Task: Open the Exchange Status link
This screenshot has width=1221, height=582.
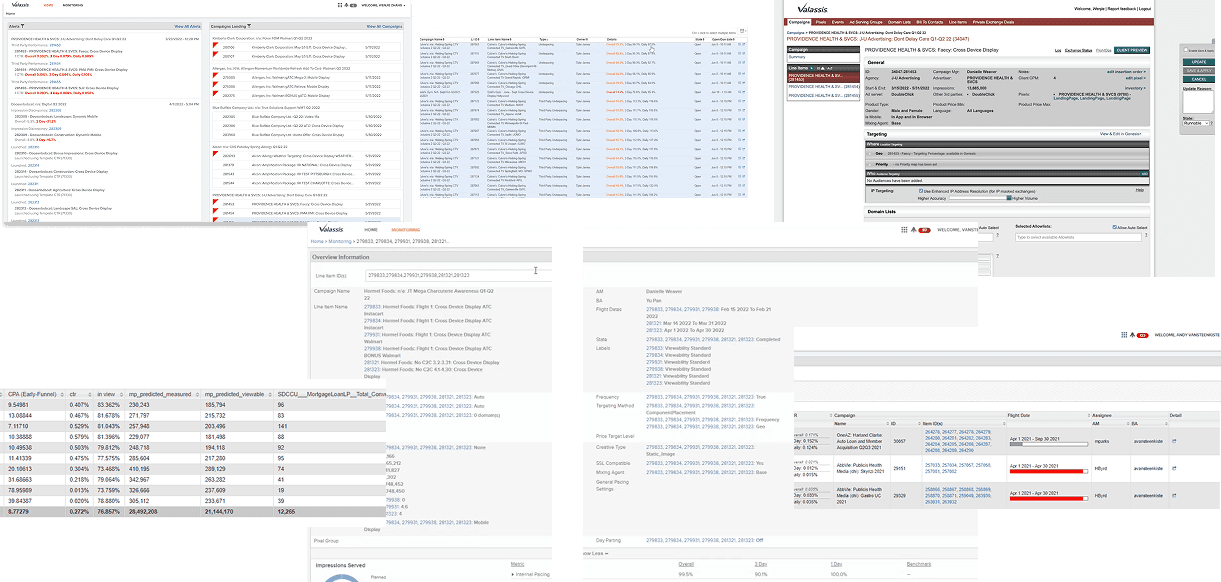Action: pos(1078,50)
